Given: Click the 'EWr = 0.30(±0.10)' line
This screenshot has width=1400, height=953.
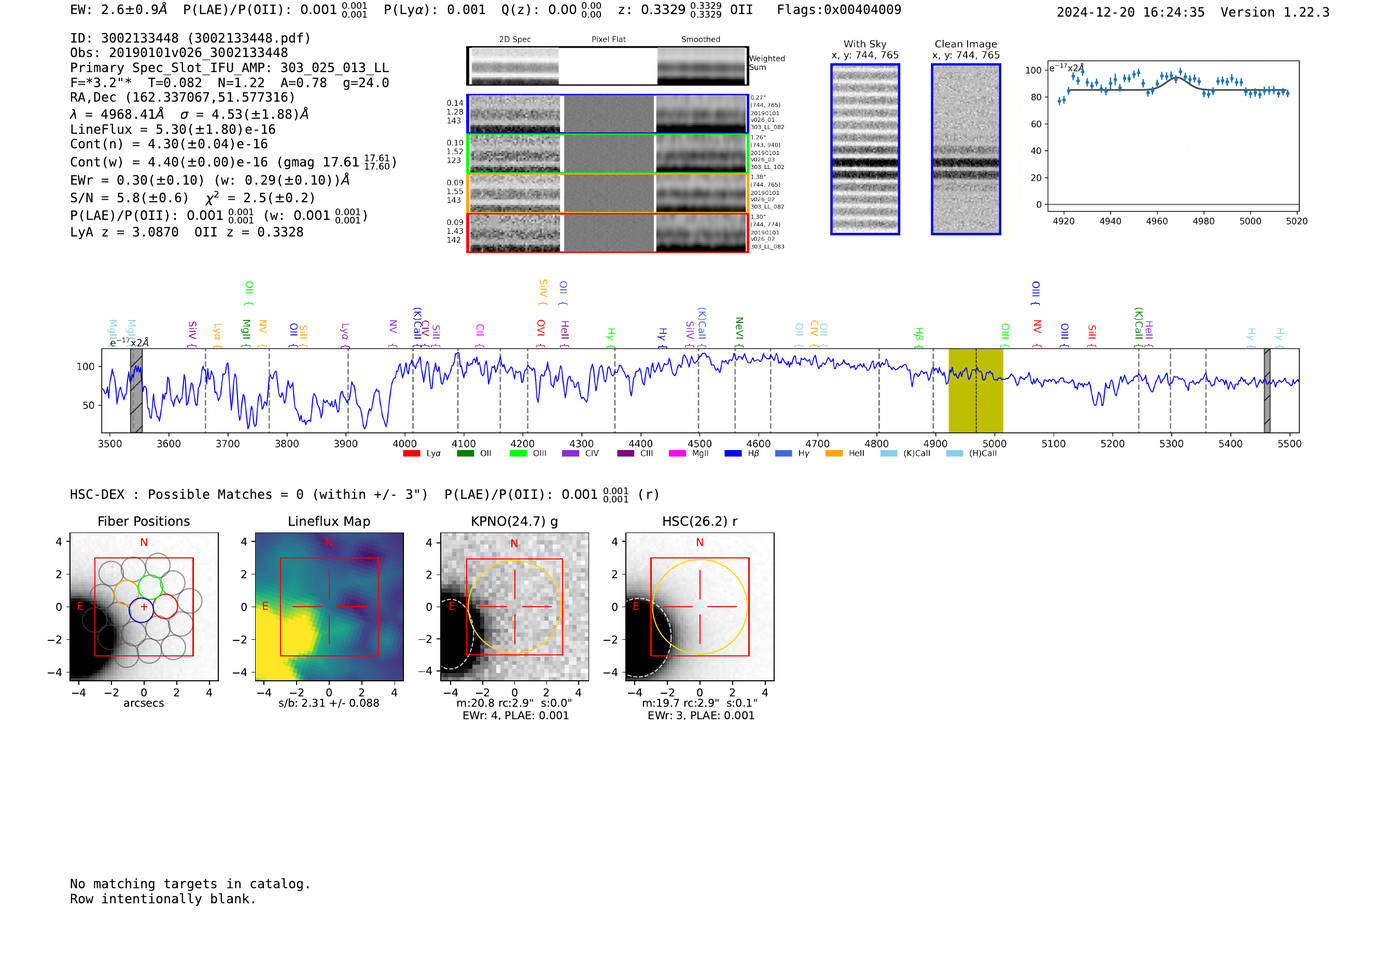Looking at the screenshot, I should pos(210,180).
